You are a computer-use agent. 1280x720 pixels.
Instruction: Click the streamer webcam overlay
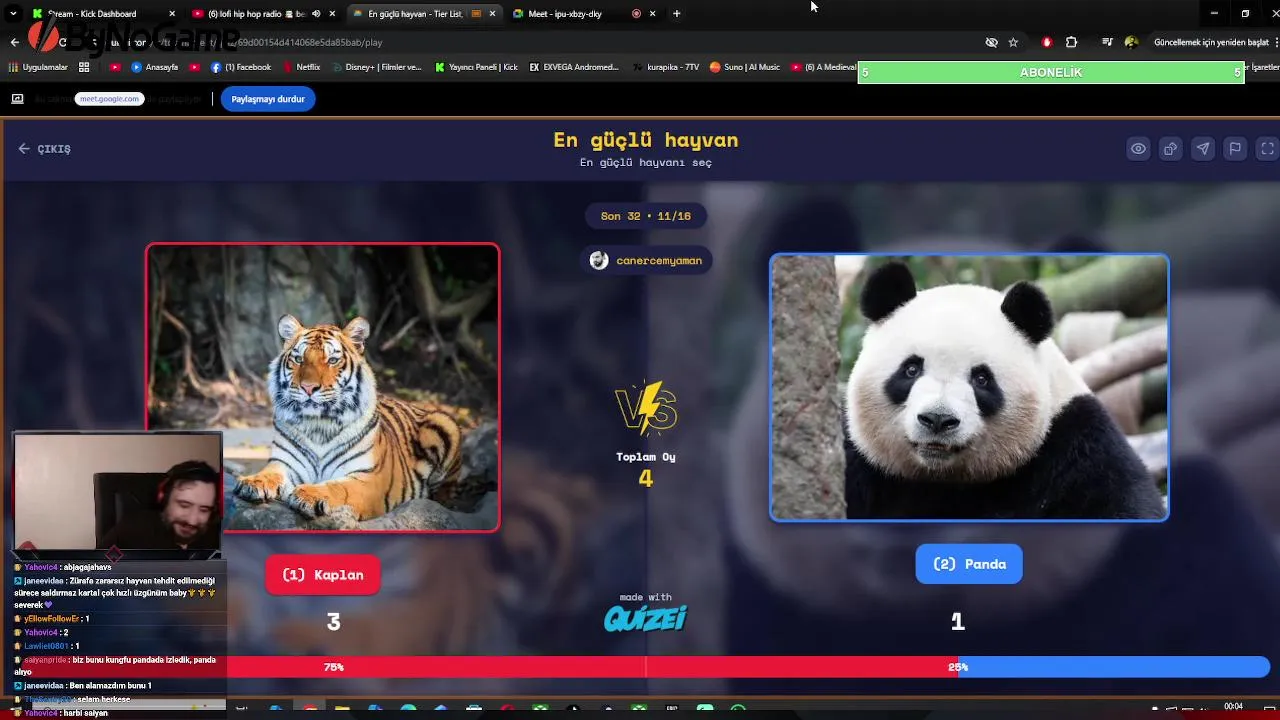point(118,491)
